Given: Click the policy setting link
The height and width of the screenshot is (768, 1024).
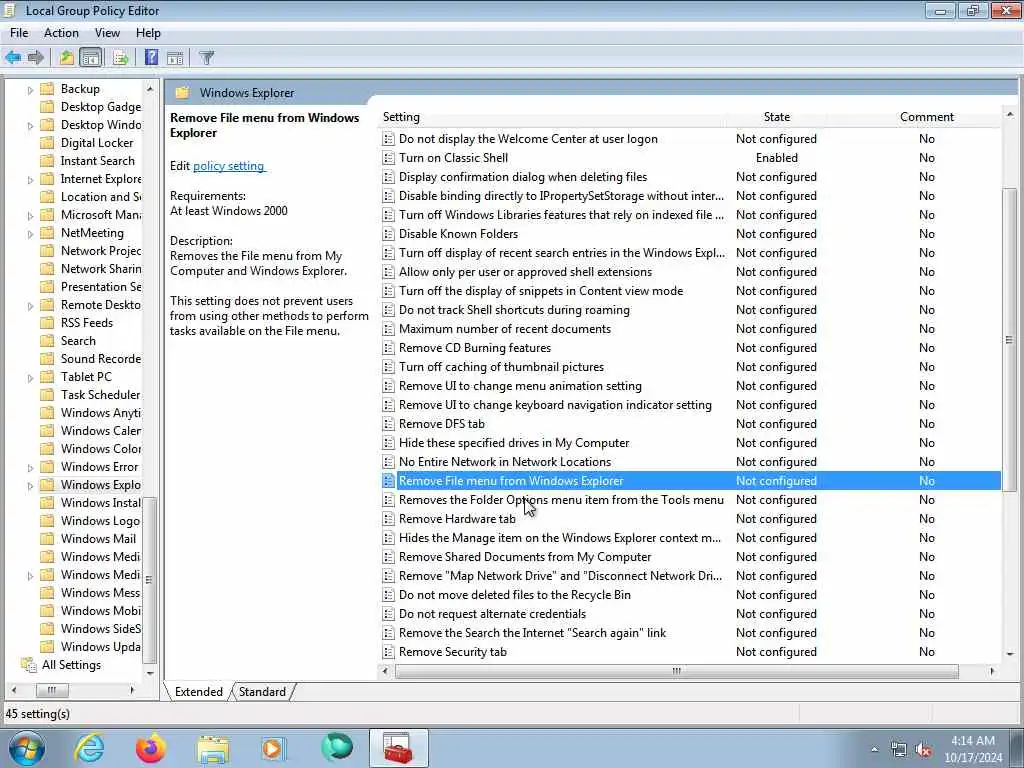Looking at the screenshot, I should coord(229,166).
